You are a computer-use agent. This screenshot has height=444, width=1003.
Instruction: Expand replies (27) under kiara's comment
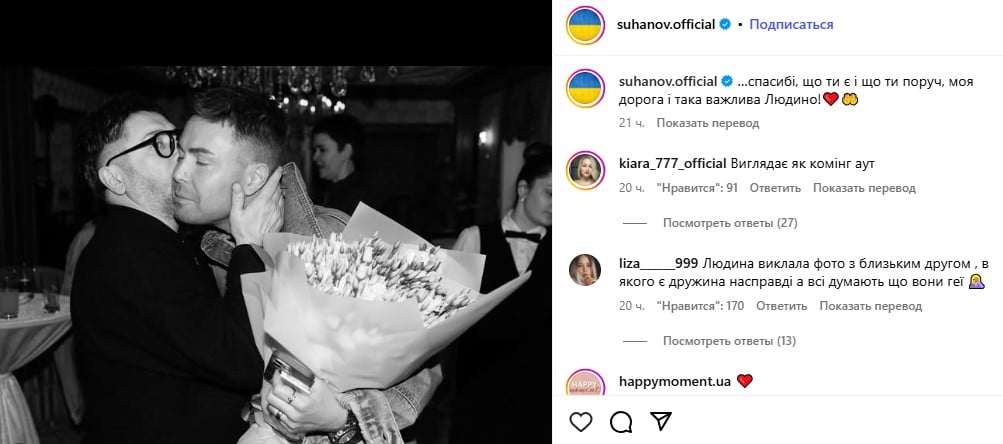pyautogui.click(x=730, y=223)
